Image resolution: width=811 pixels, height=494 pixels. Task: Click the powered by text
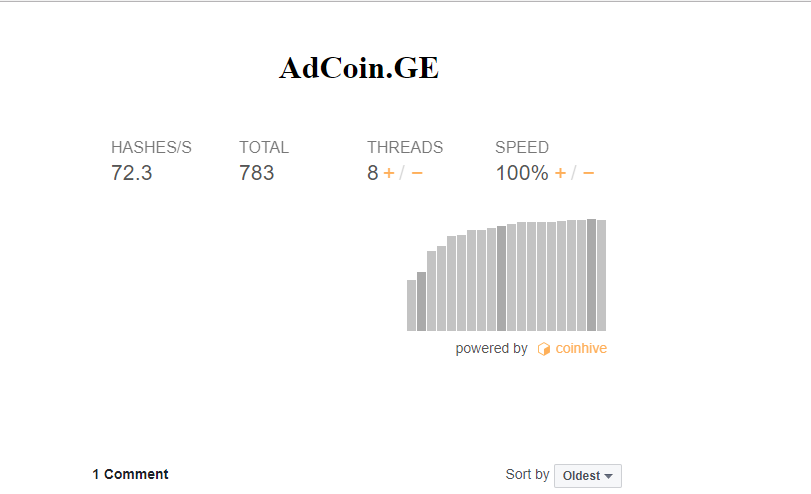point(491,349)
